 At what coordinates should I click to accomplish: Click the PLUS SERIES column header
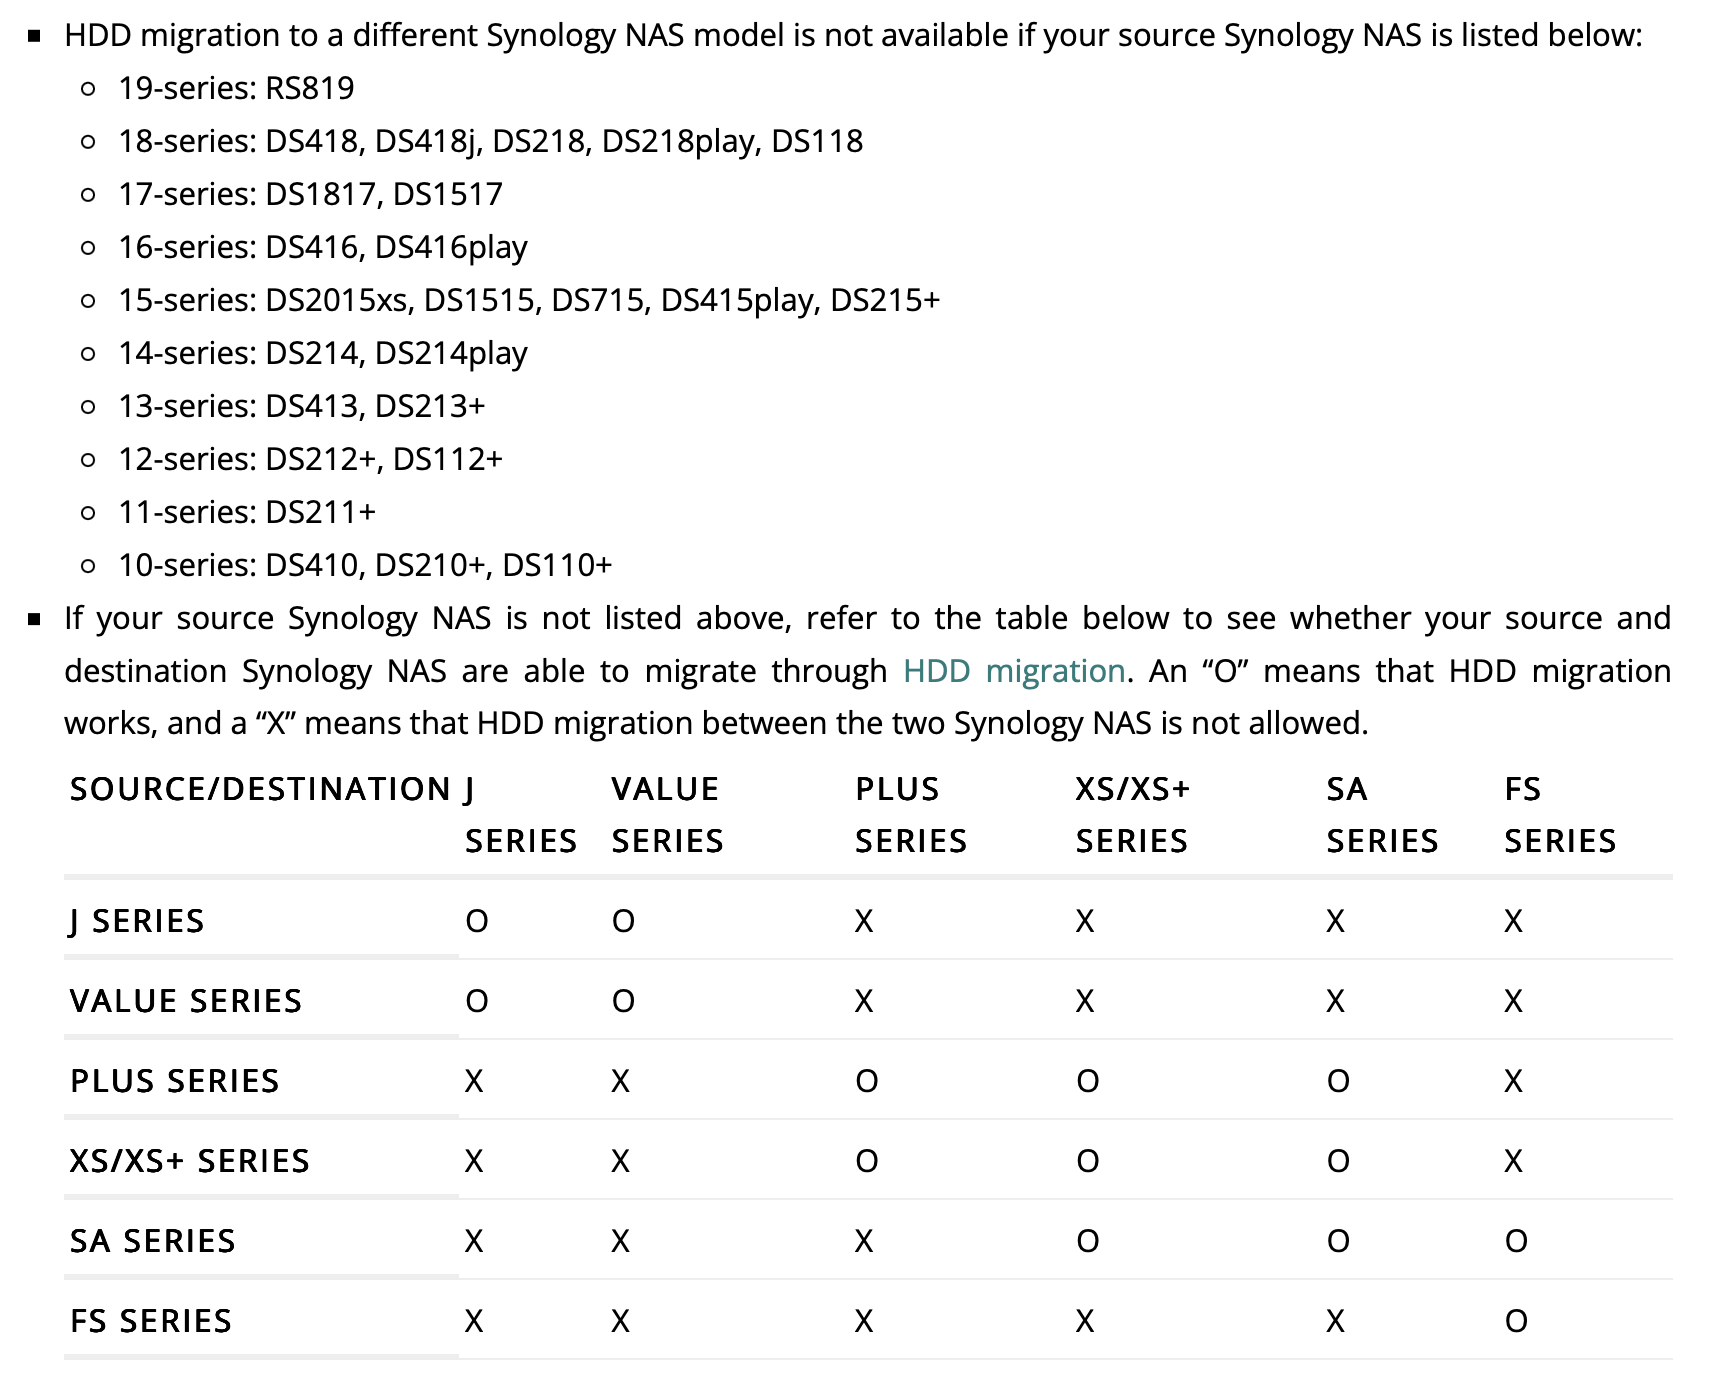[911, 815]
